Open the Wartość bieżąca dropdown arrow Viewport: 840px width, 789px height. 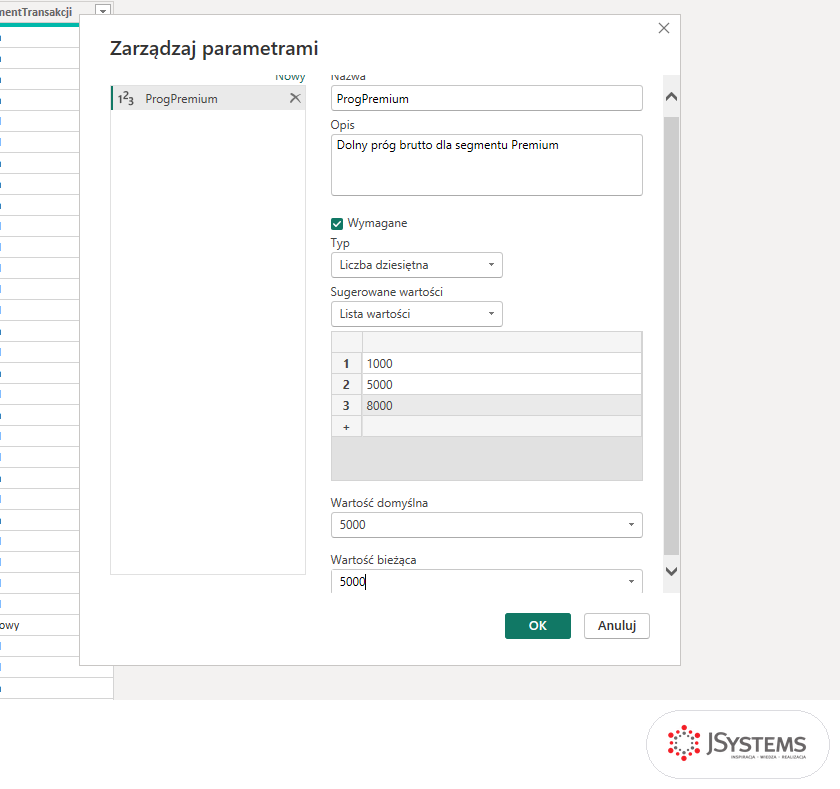pos(631,582)
